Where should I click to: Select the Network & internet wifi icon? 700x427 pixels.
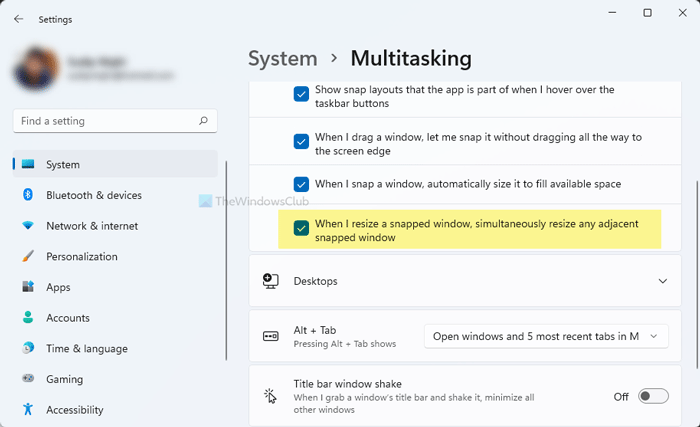28,226
